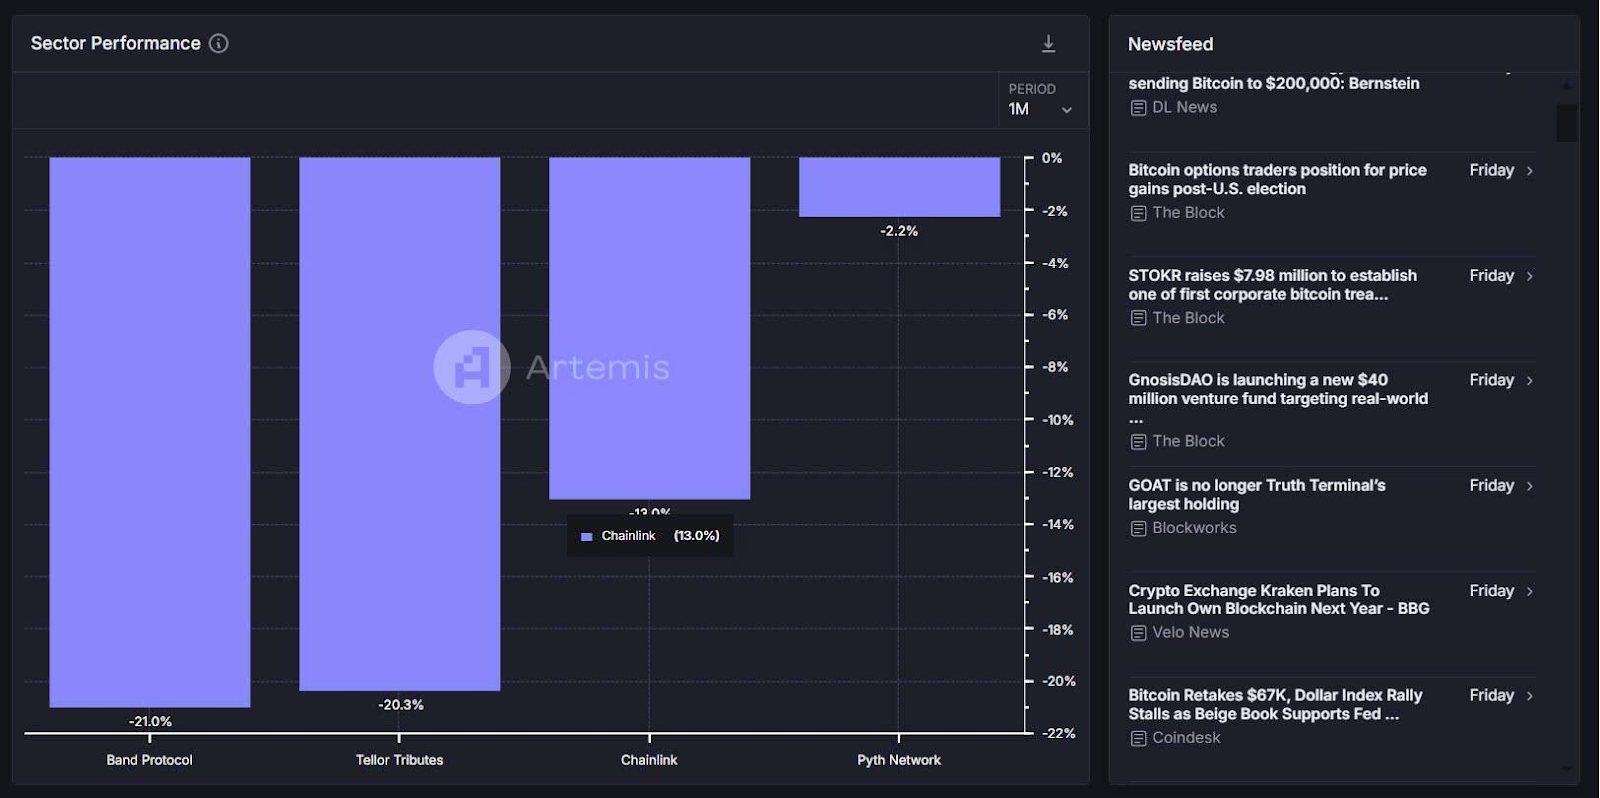Click the Band Protocol axis label

point(150,760)
